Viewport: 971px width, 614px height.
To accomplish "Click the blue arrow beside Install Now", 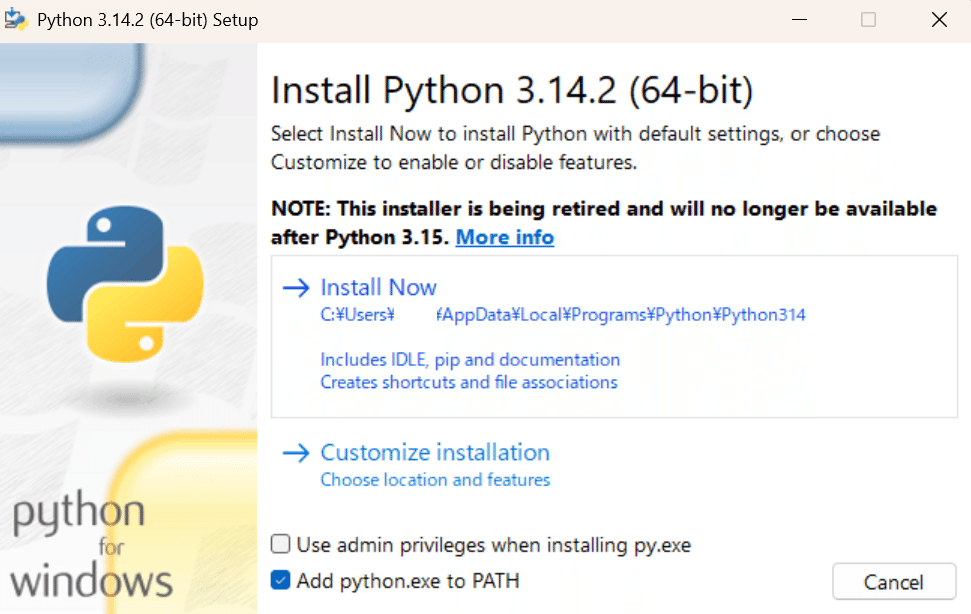I will [x=296, y=287].
